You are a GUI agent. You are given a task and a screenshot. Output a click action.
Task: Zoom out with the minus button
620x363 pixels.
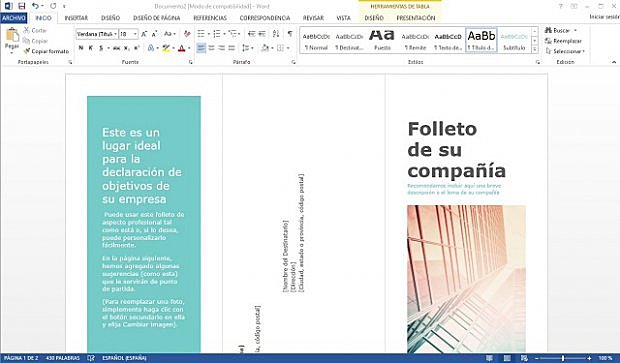(537, 358)
